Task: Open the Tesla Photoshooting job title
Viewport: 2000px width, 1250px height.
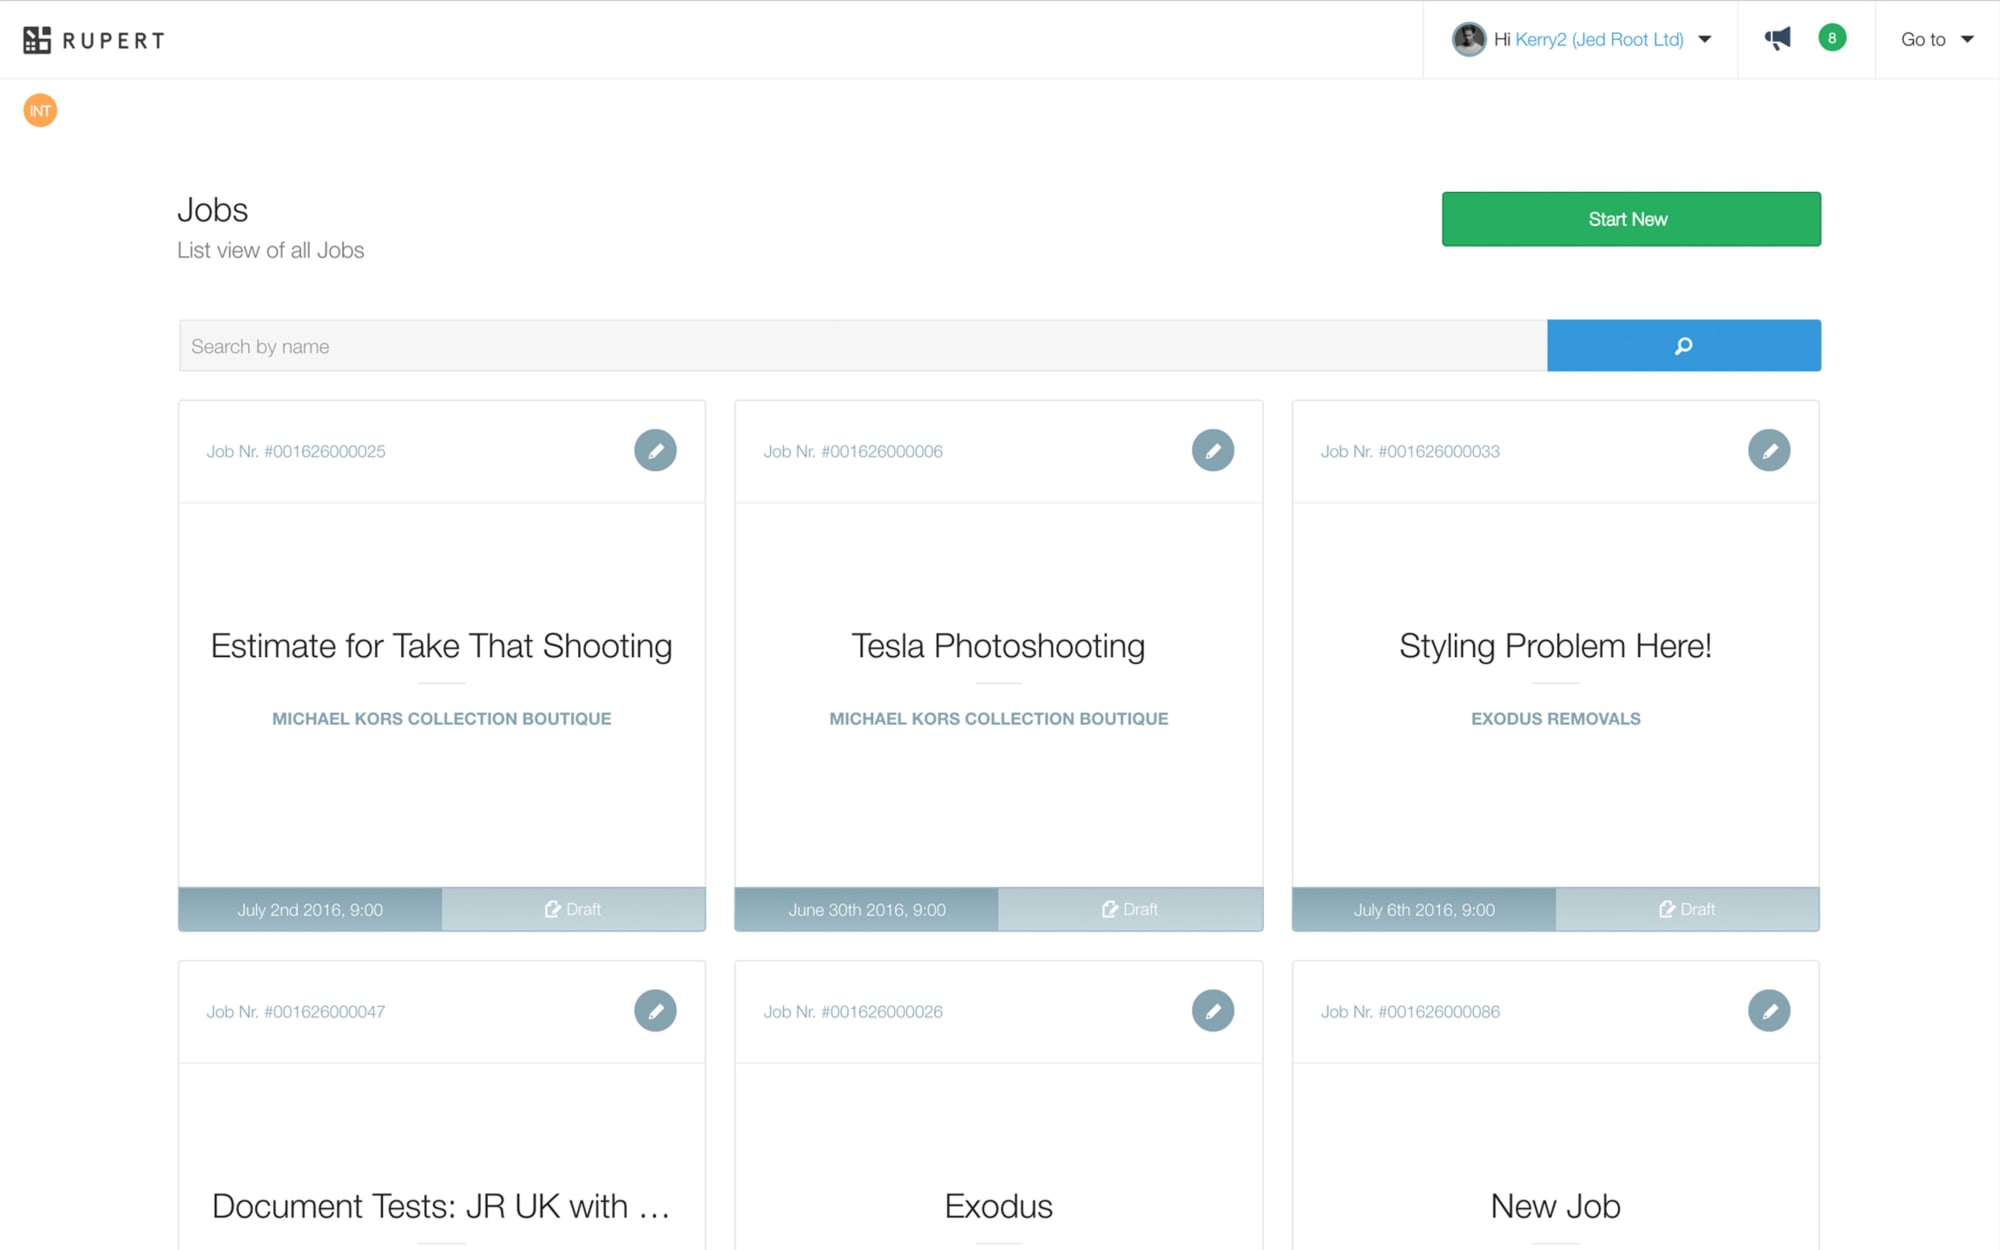Action: click(x=998, y=646)
